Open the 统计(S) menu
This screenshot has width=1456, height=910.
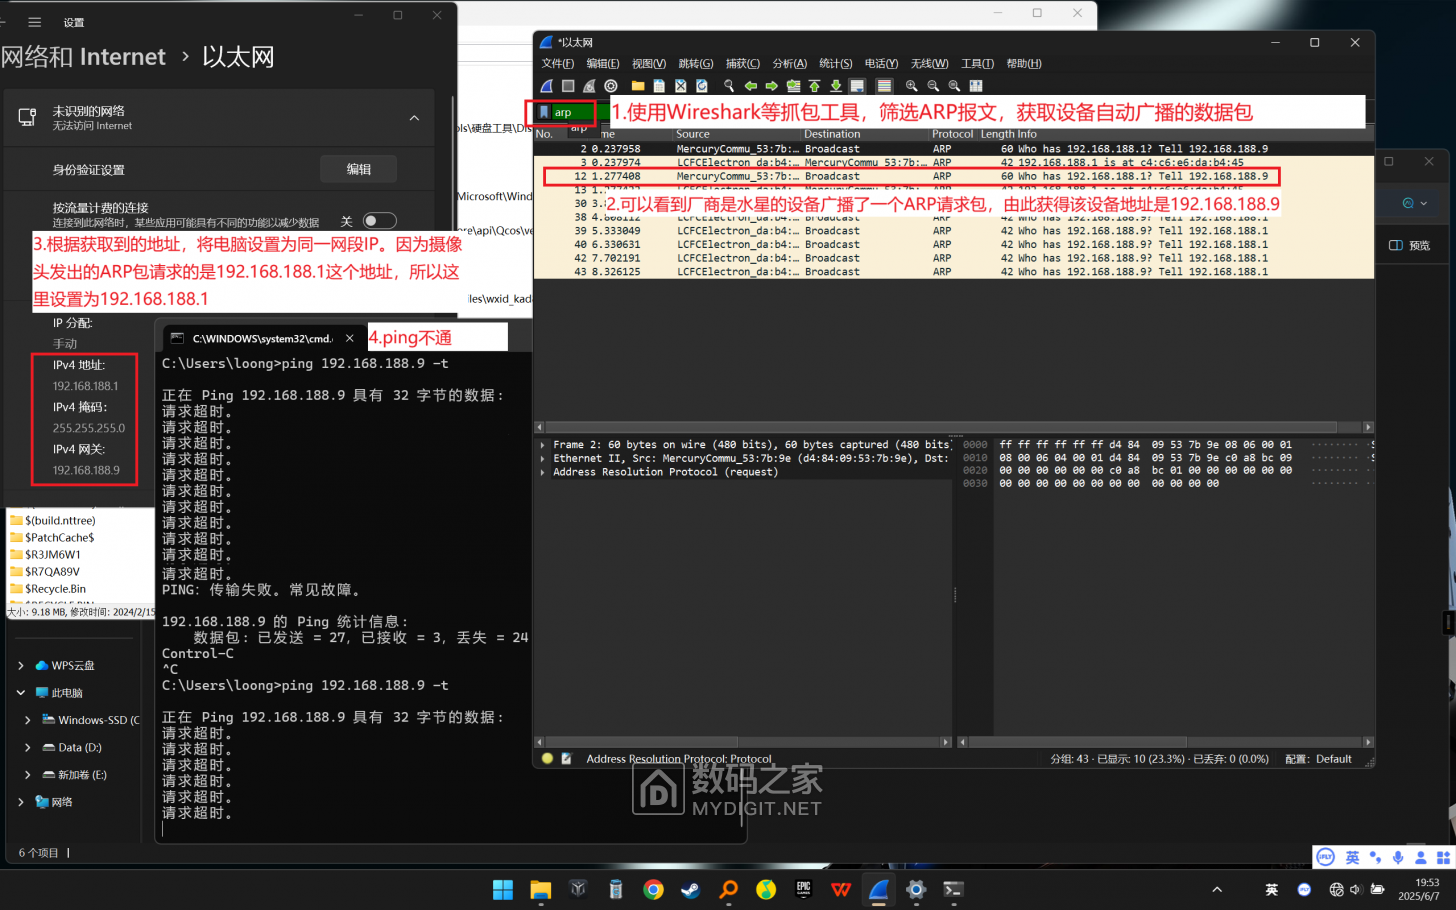[835, 63]
